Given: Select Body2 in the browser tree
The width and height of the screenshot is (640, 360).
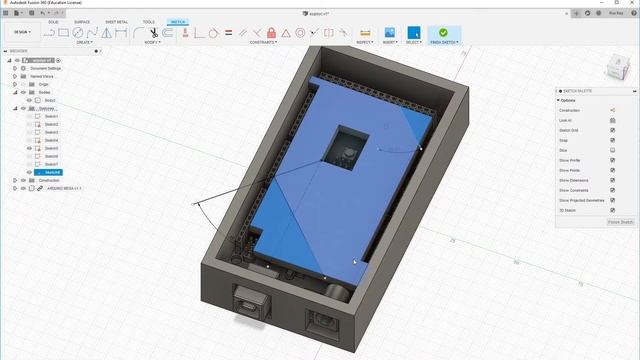Looking at the screenshot, I should (50, 100).
